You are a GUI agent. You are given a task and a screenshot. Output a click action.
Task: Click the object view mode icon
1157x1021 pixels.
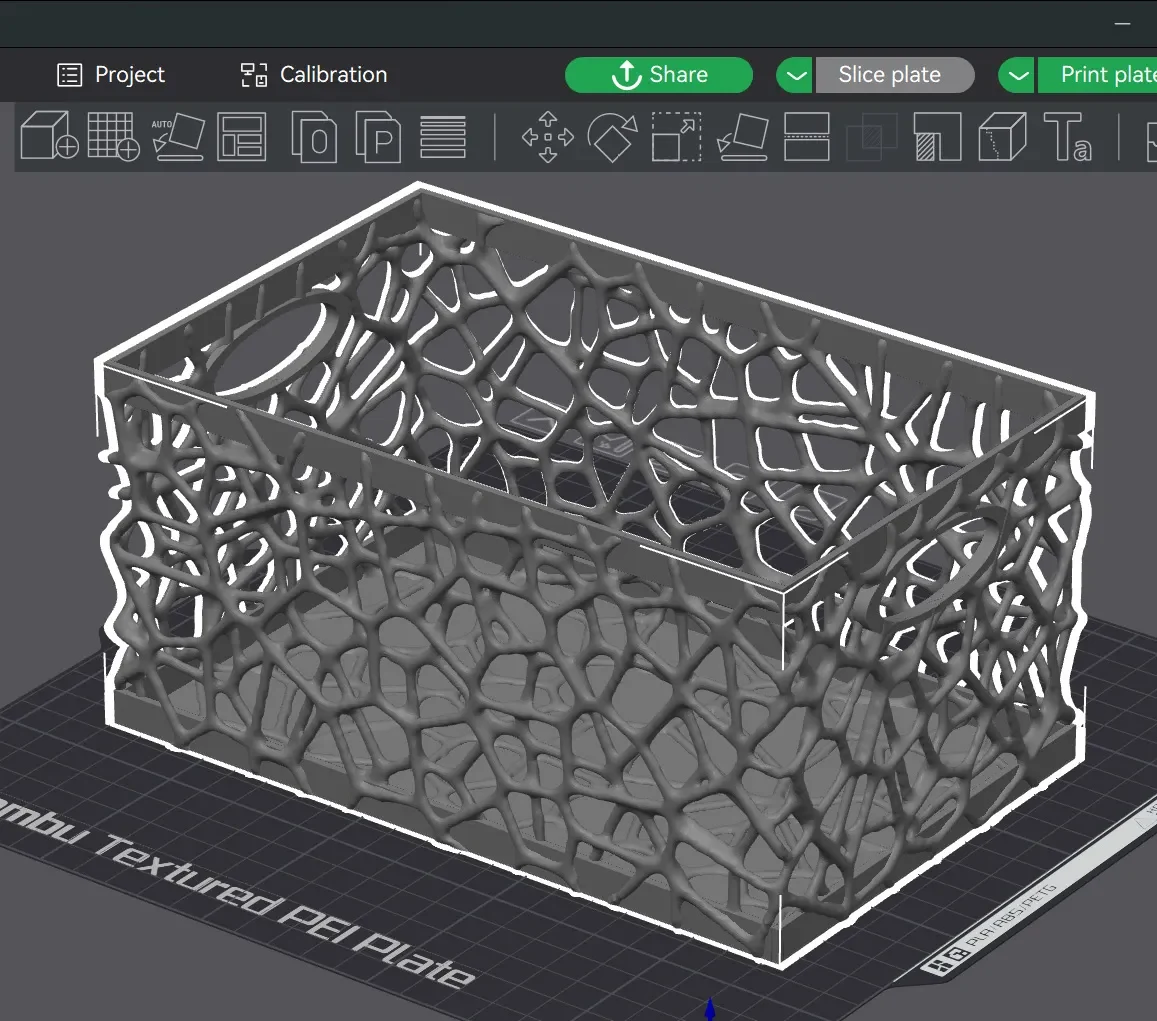[314, 136]
